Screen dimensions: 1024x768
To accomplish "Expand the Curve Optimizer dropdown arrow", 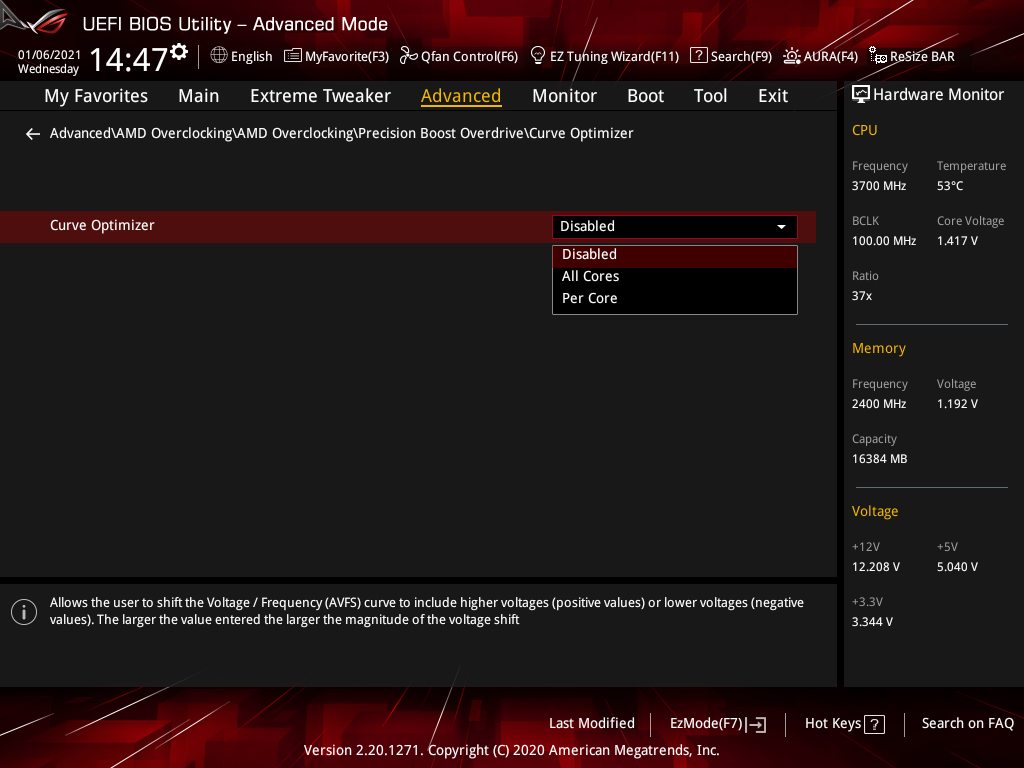I will 781,227.
